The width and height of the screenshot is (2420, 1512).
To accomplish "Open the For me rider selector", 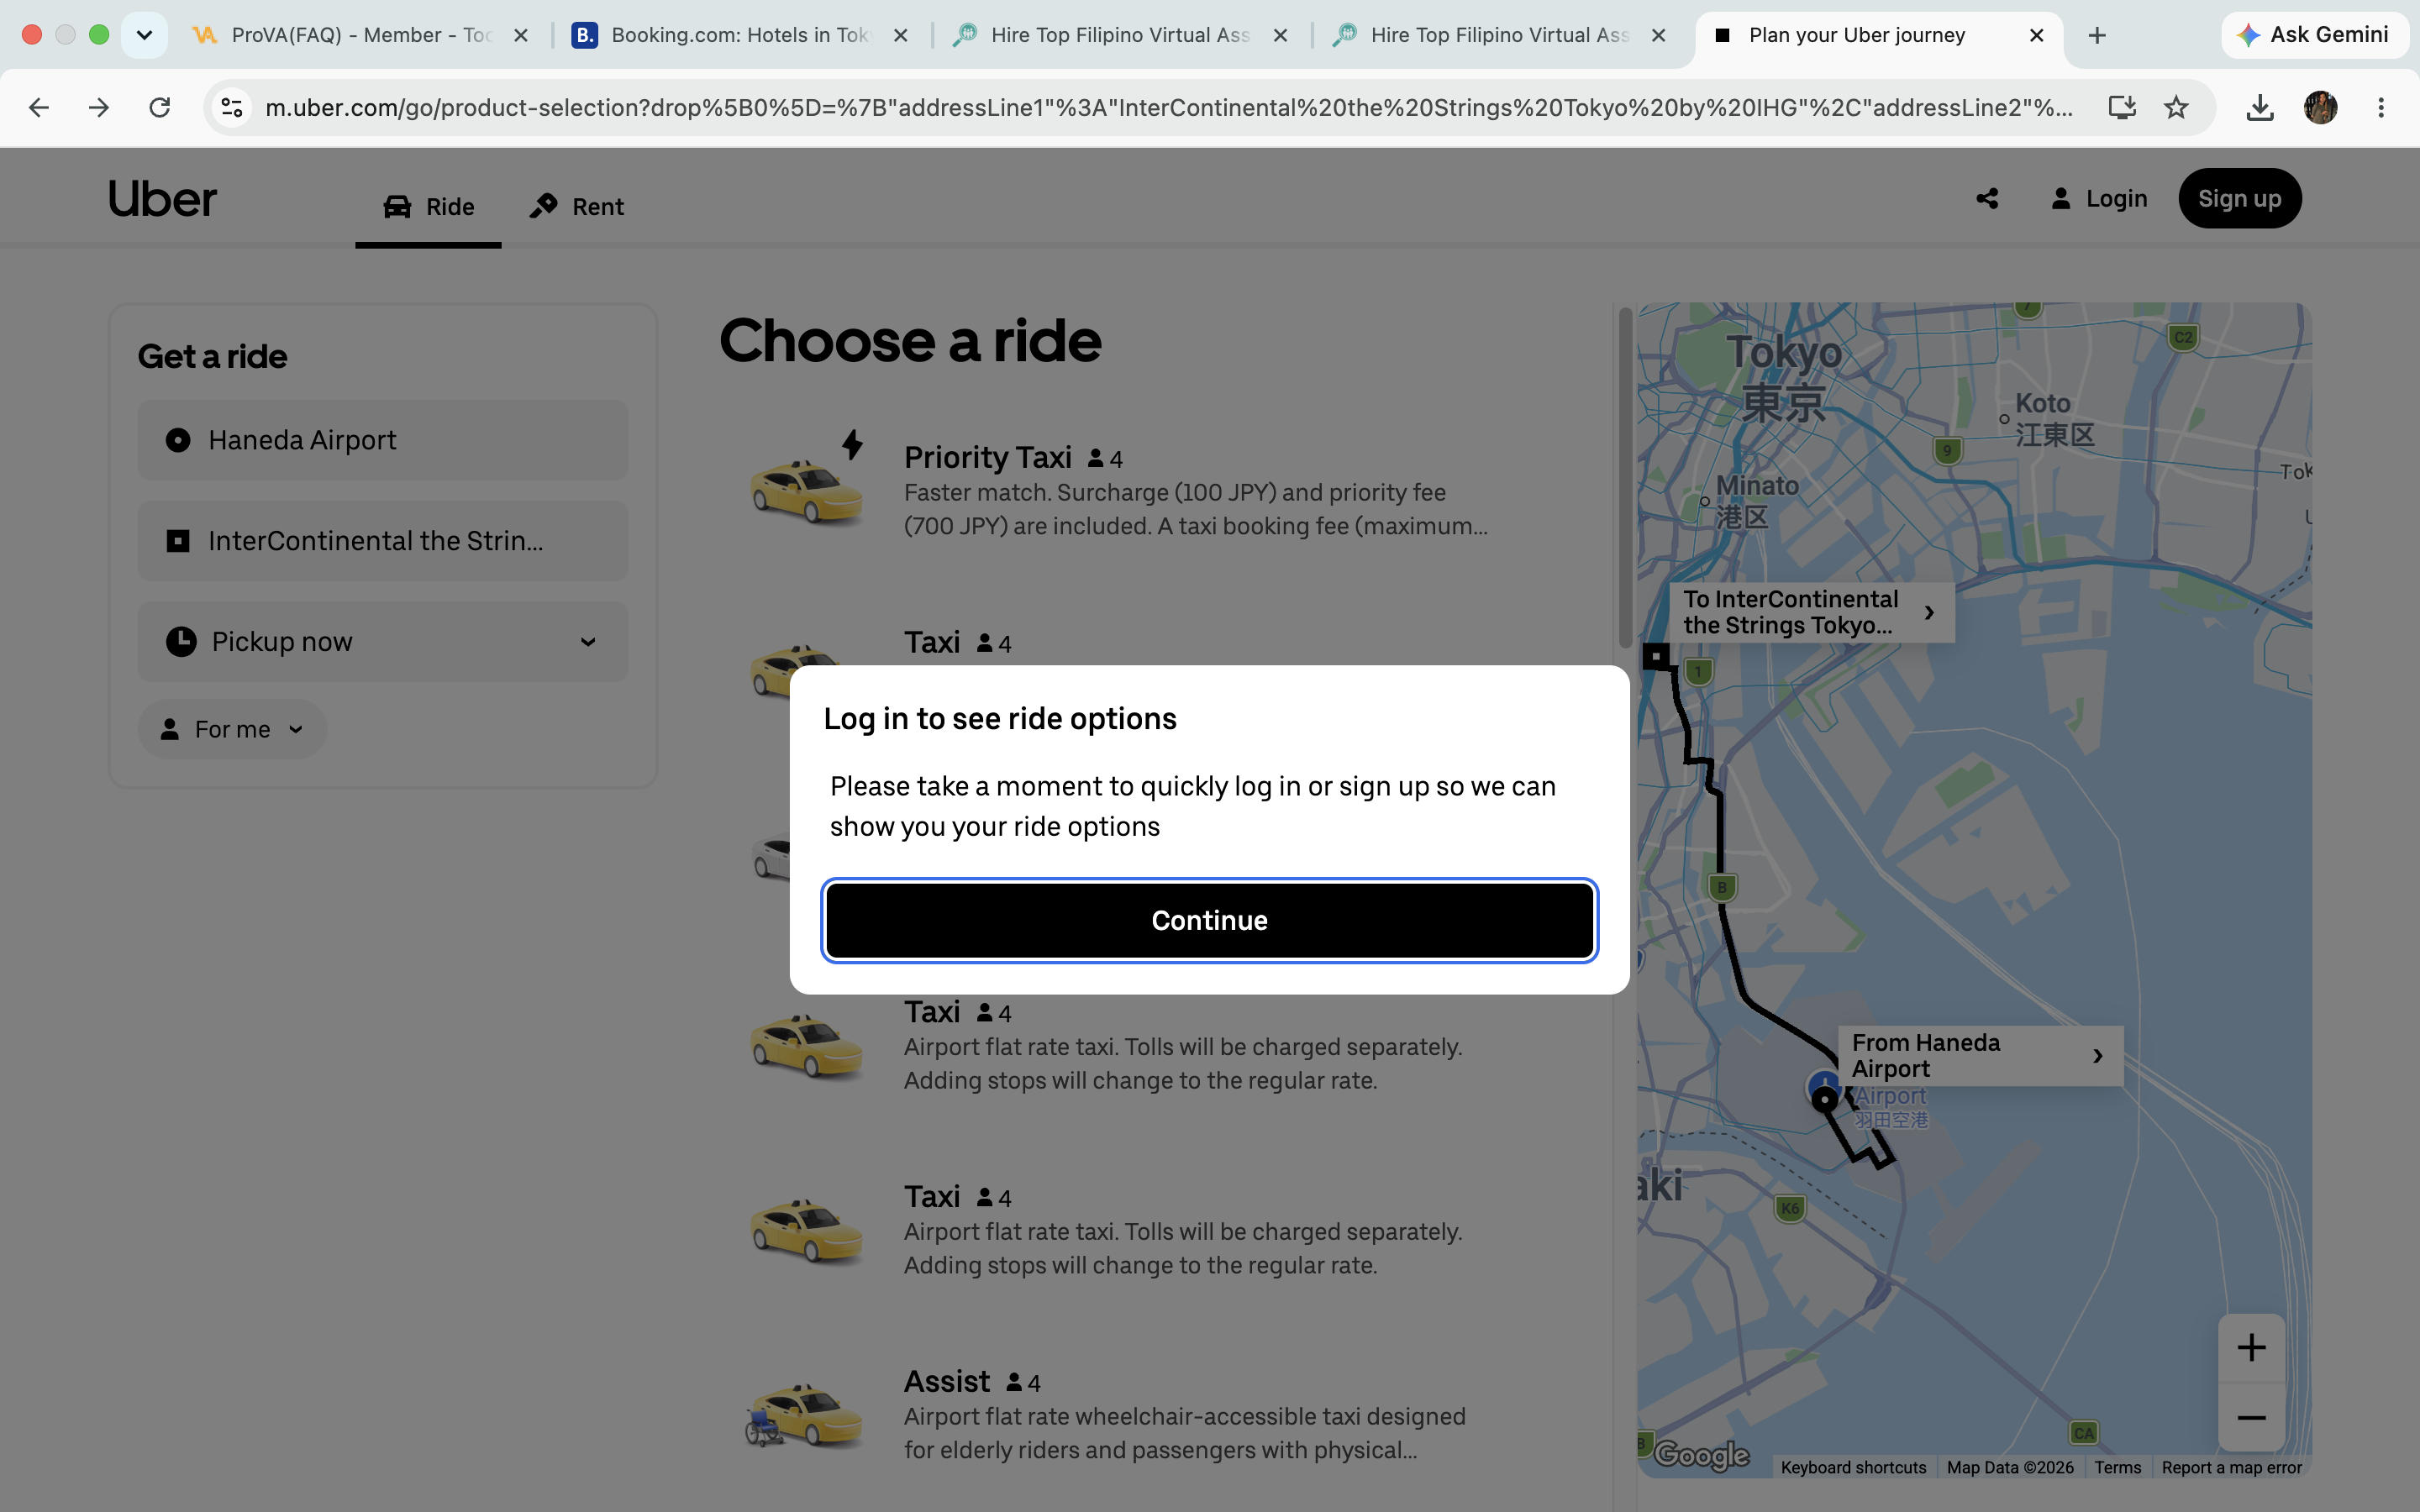I will (232, 729).
